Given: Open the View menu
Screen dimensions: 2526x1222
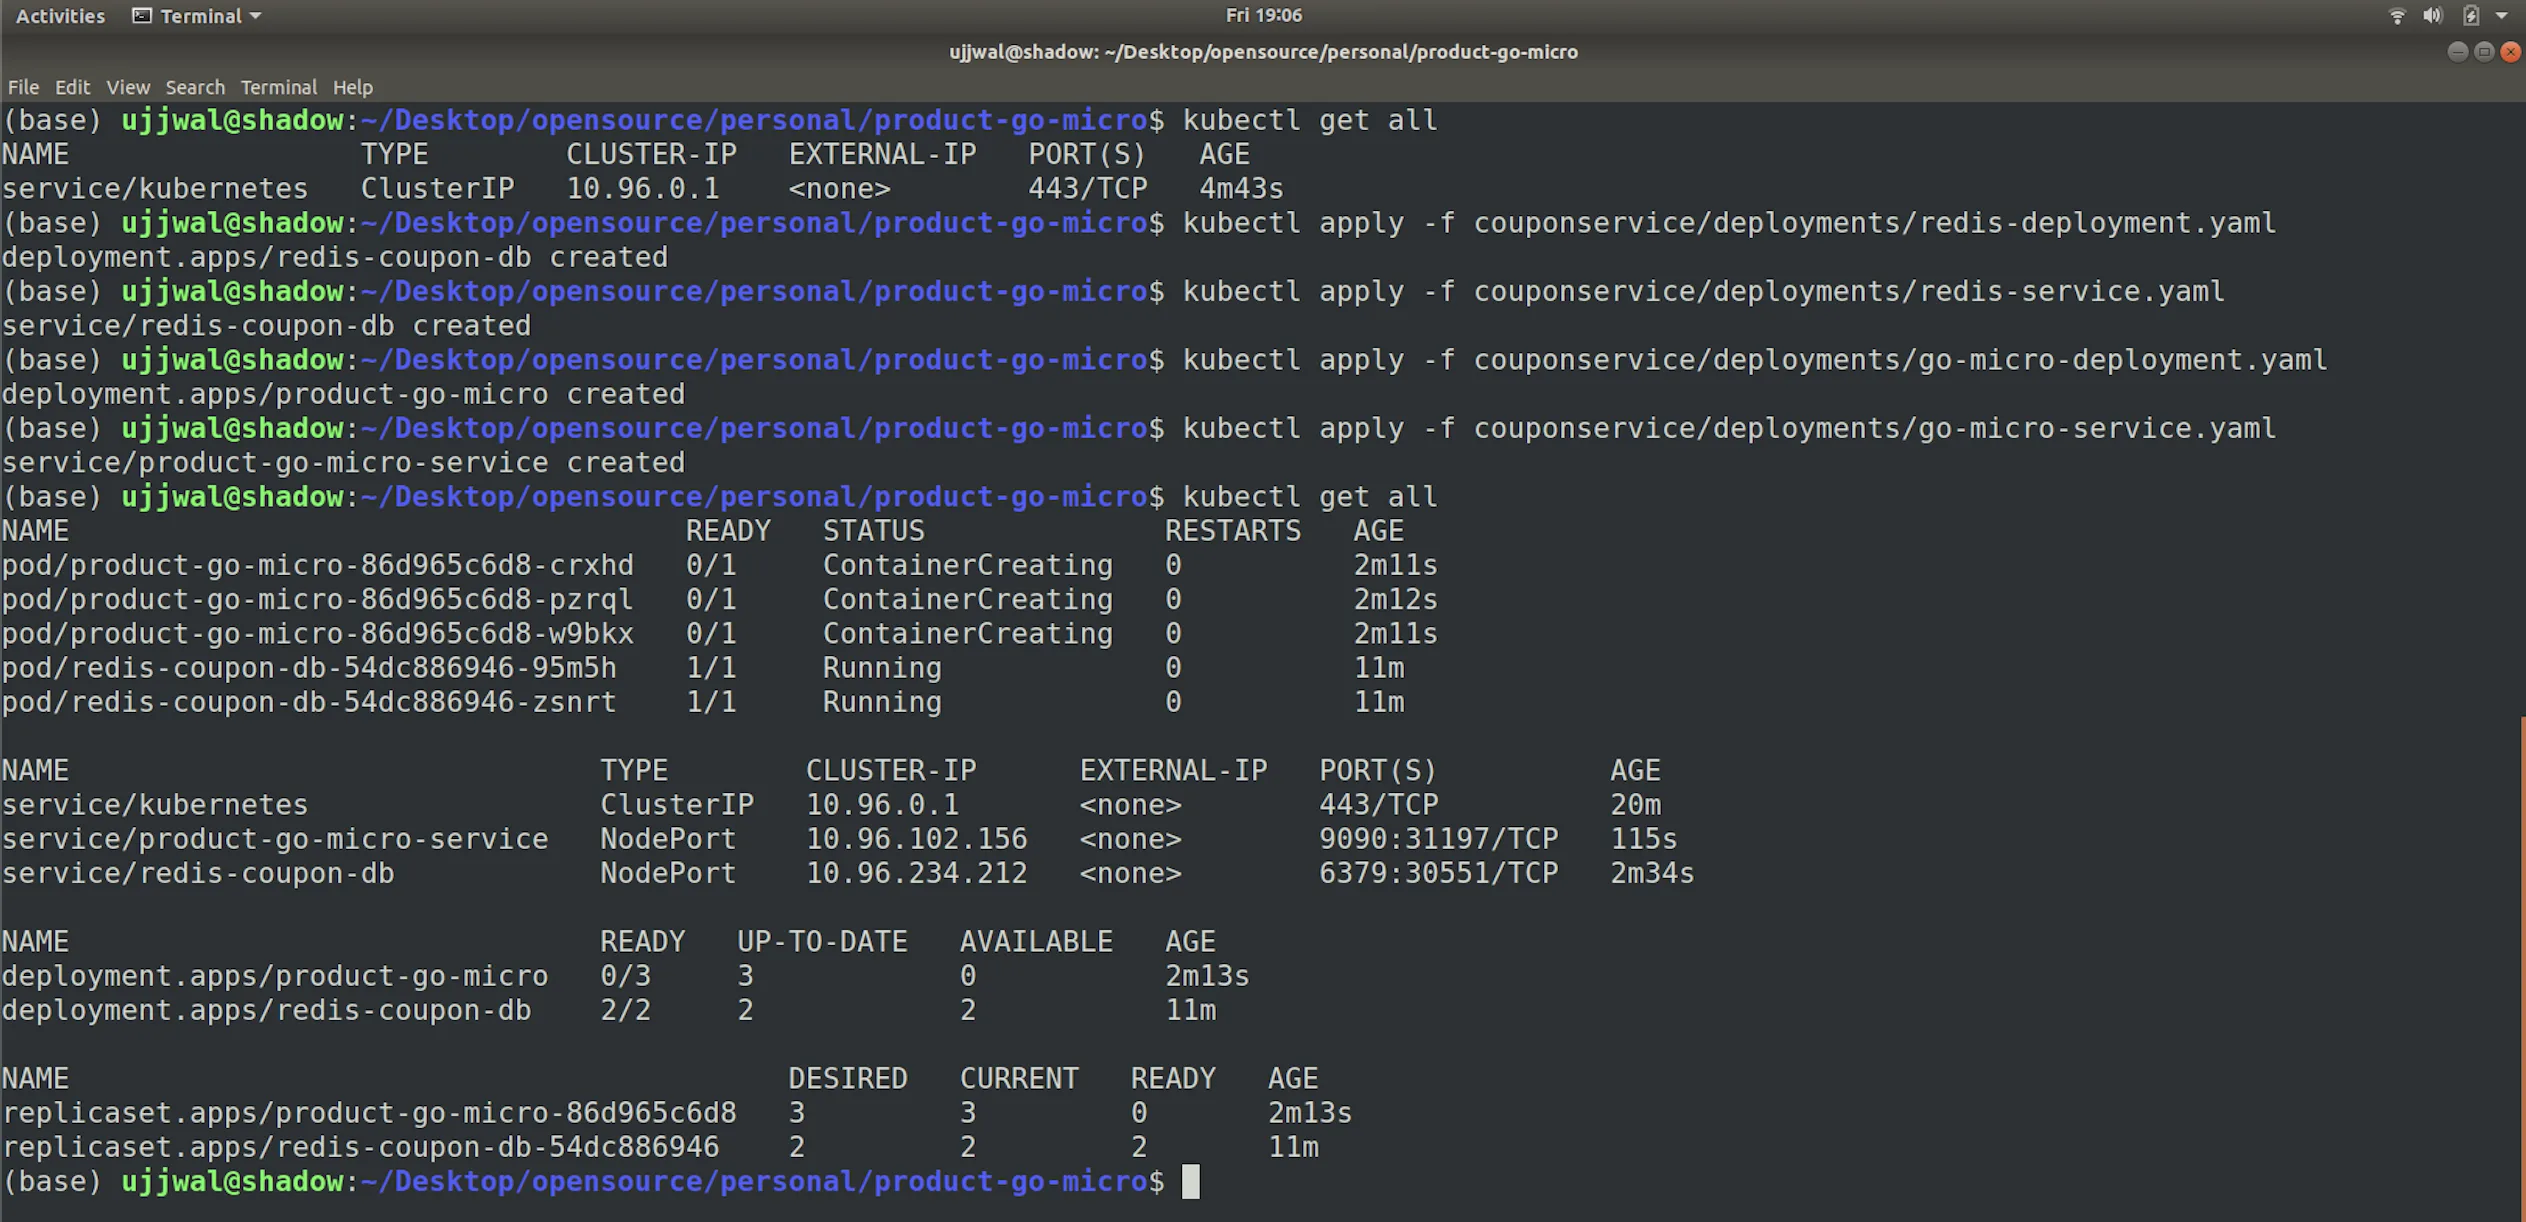Looking at the screenshot, I should [128, 87].
